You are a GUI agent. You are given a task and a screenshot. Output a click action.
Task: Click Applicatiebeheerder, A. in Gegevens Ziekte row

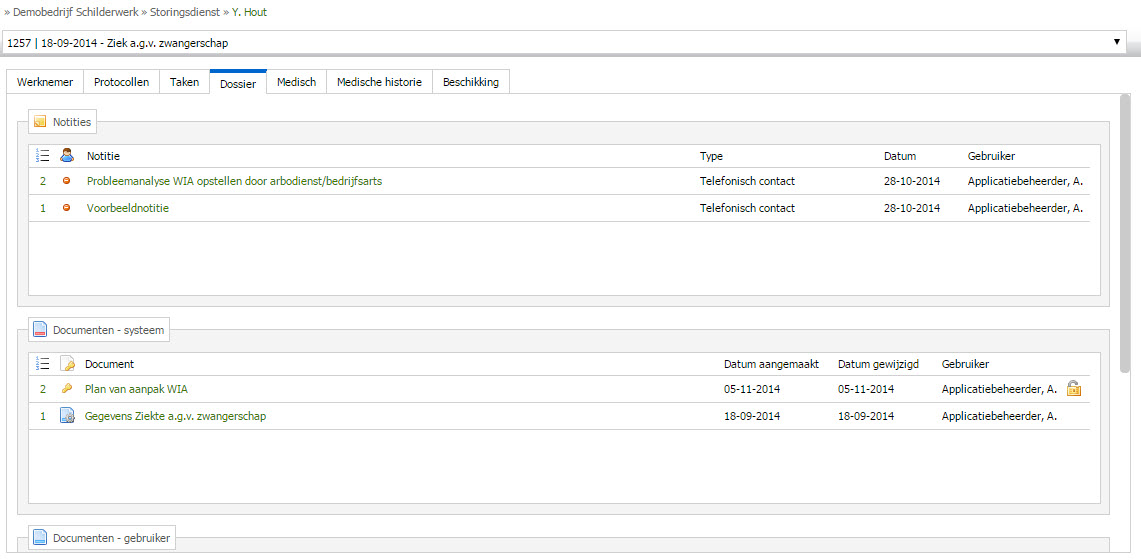(999, 416)
